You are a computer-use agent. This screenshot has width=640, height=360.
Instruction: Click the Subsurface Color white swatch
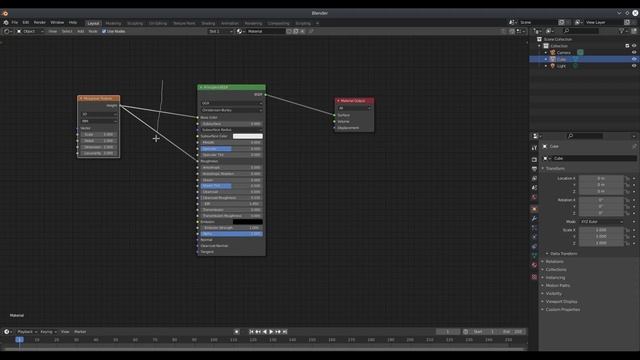click(x=248, y=136)
